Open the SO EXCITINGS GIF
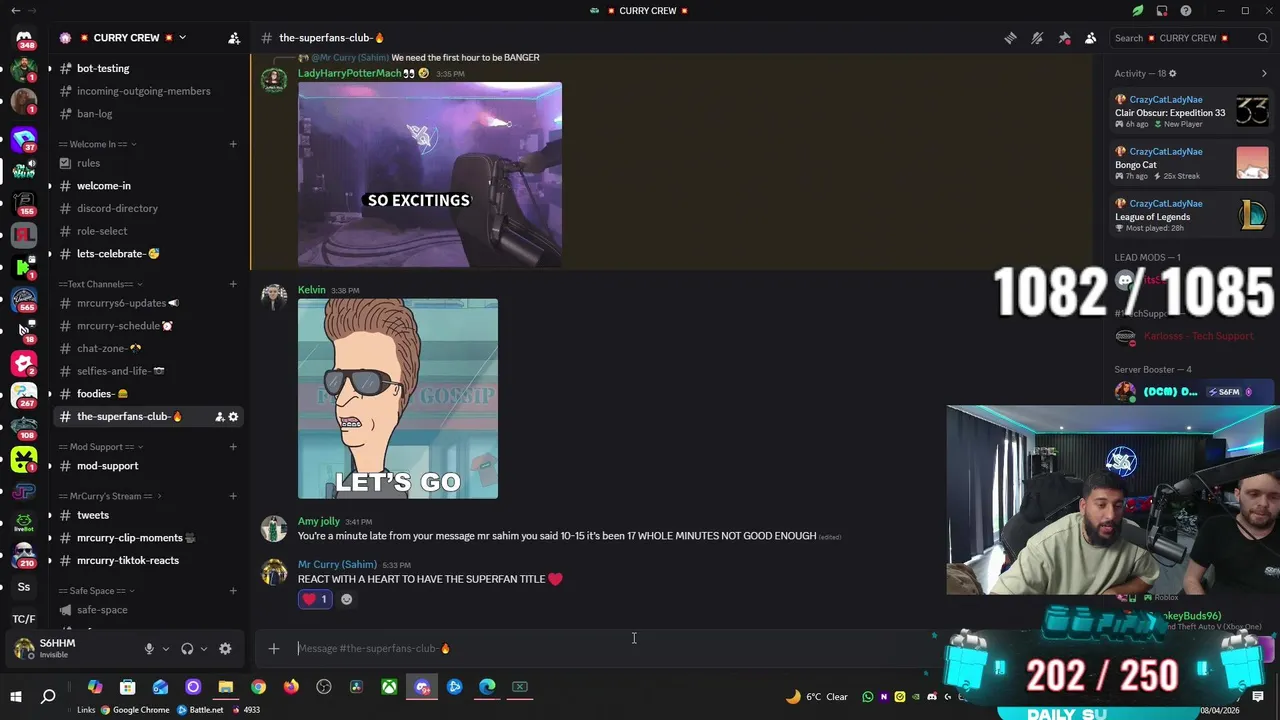 point(430,175)
